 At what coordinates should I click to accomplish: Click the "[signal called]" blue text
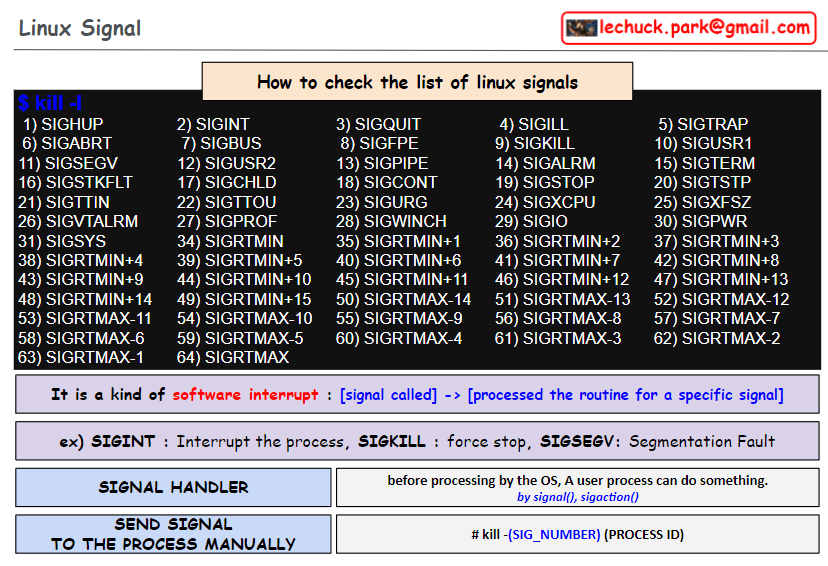[x=388, y=394]
